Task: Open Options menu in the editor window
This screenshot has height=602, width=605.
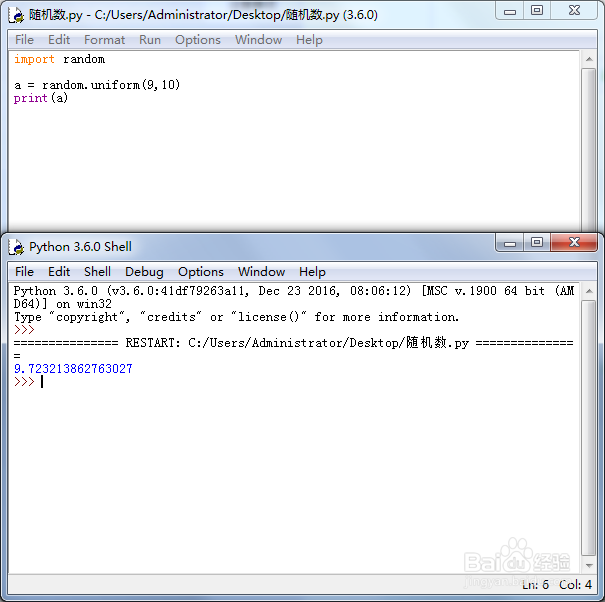Action: click(198, 40)
